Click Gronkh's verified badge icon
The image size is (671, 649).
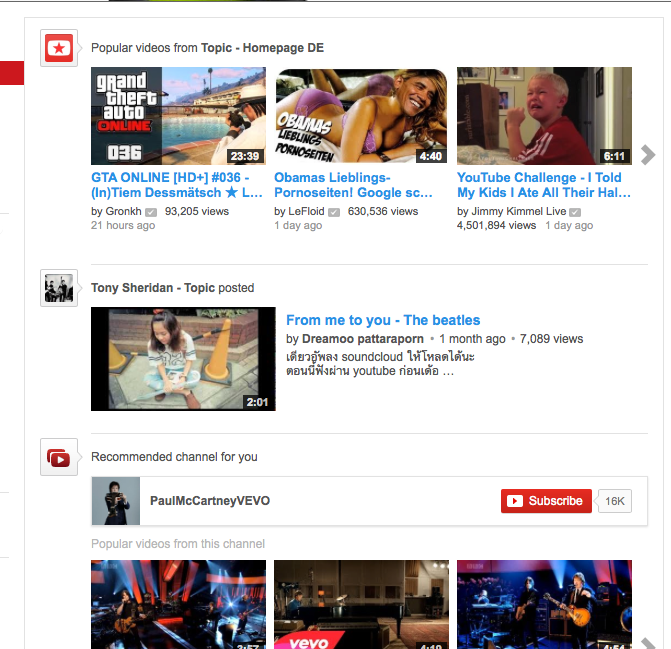(x=151, y=212)
